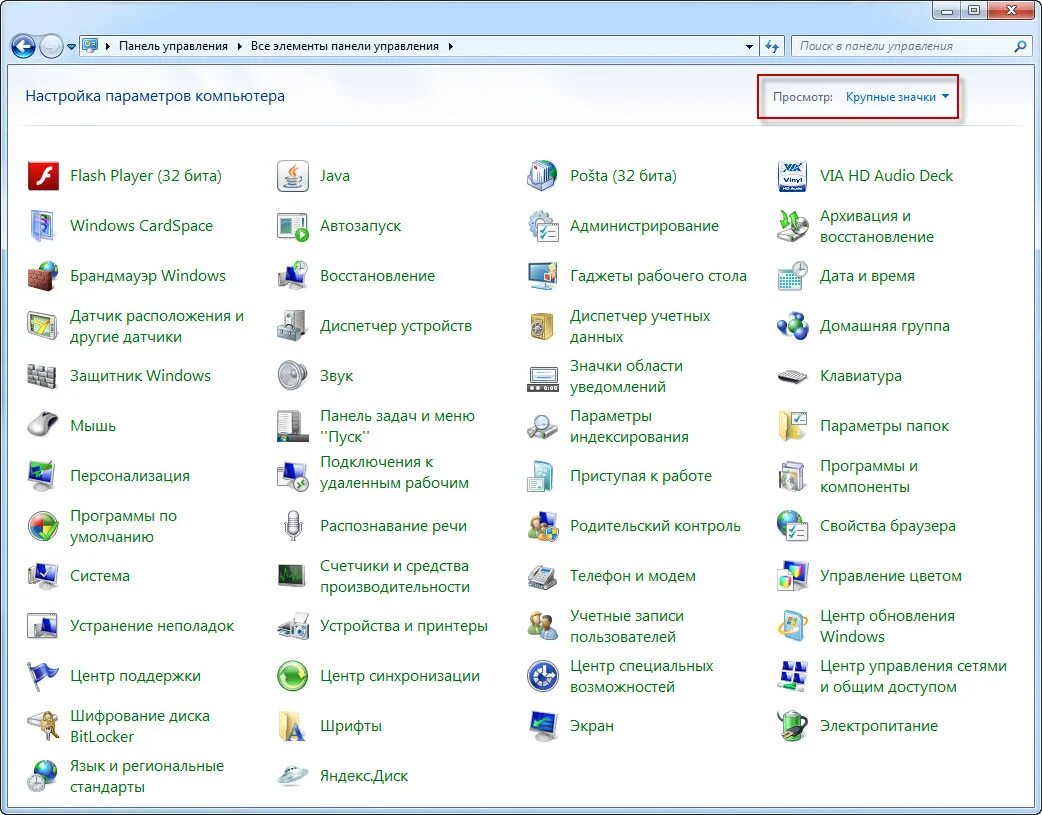Open the Домашняя группа spheres icon

pos(792,326)
